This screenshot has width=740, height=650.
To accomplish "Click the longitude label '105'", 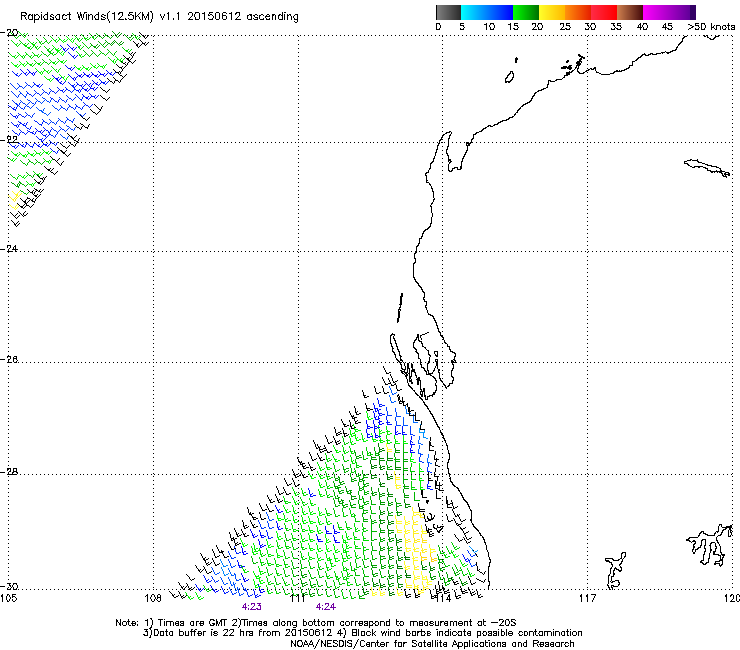I will coord(8,599).
